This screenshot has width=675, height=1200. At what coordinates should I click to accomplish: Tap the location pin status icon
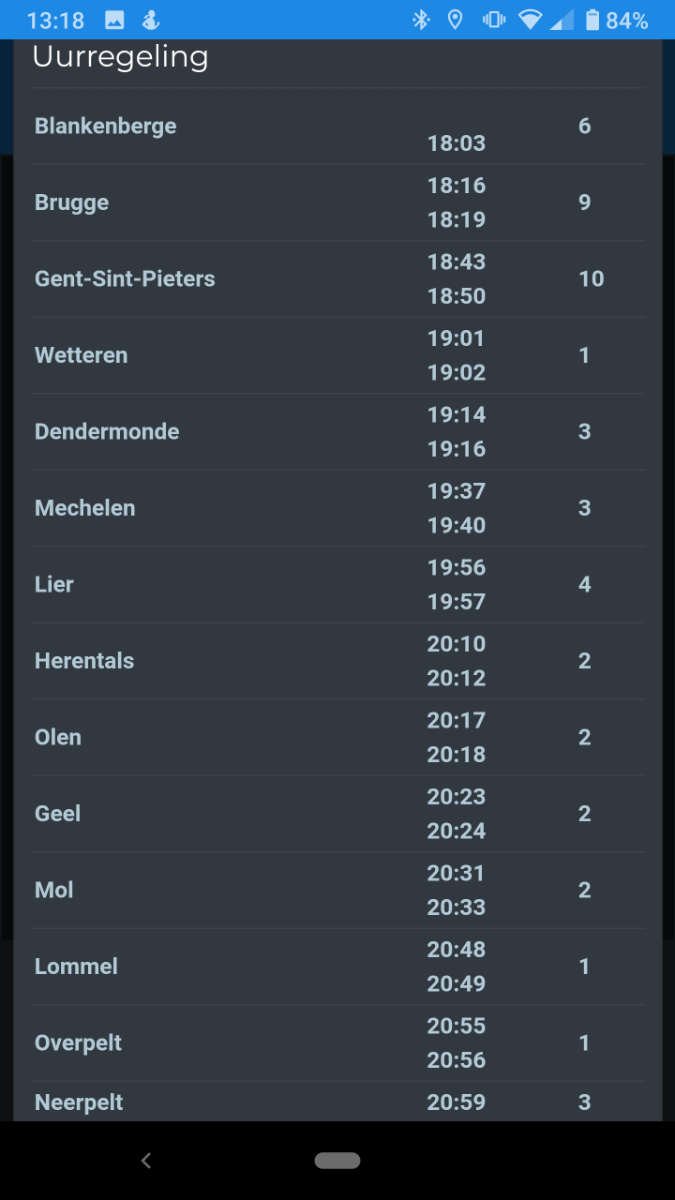coord(455,20)
